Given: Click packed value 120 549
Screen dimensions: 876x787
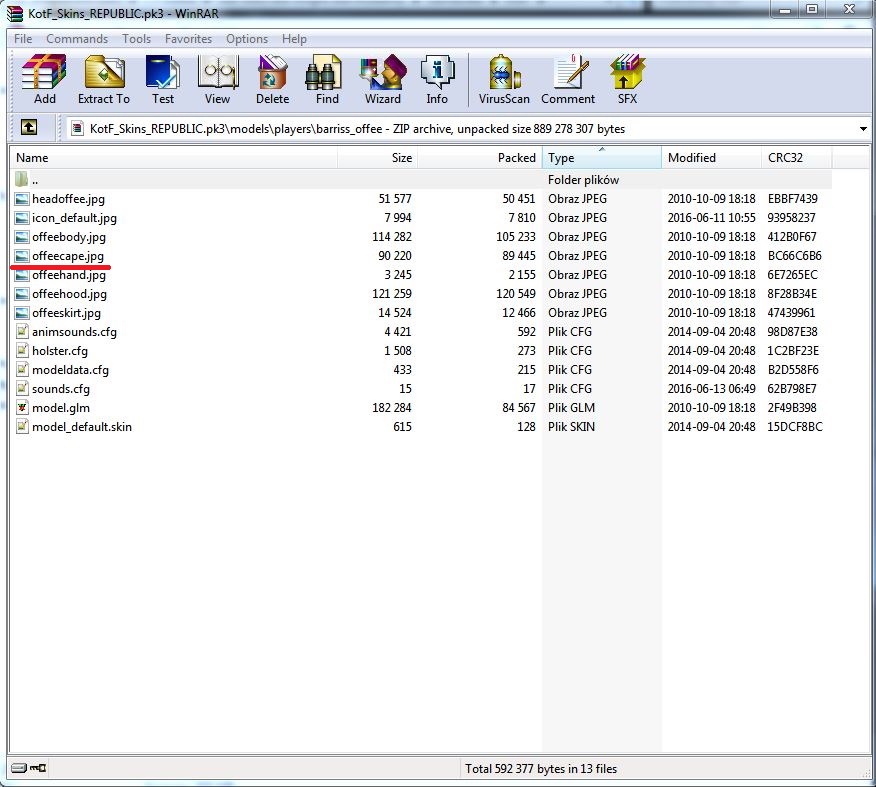Looking at the screenshot, I should tap(516, 294).
